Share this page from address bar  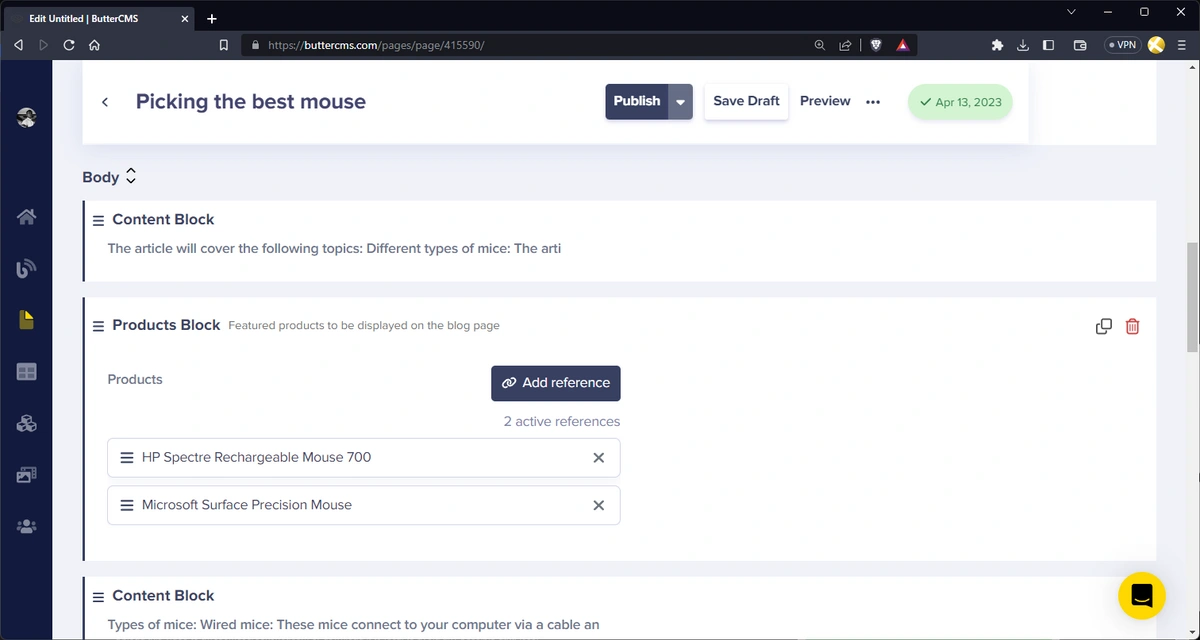point(845,45)
